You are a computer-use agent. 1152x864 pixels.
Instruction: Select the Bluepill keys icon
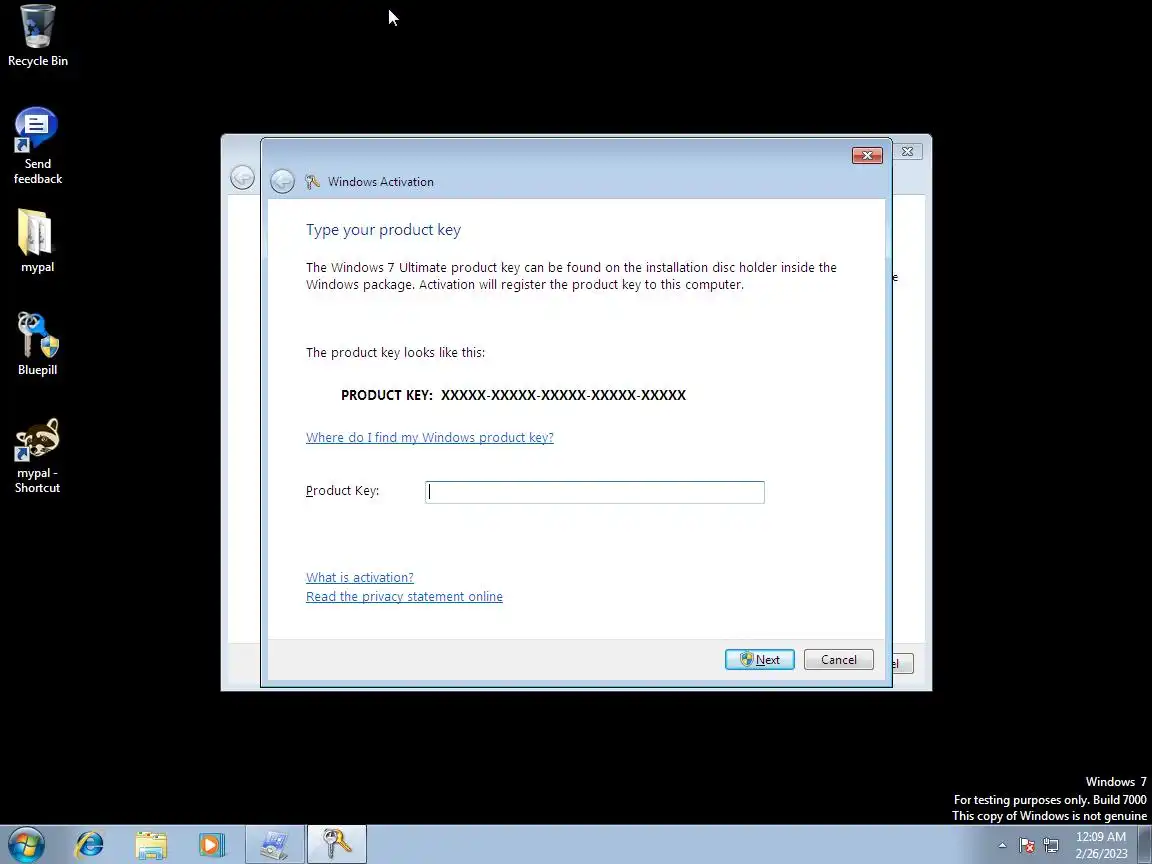pos(37,344)
